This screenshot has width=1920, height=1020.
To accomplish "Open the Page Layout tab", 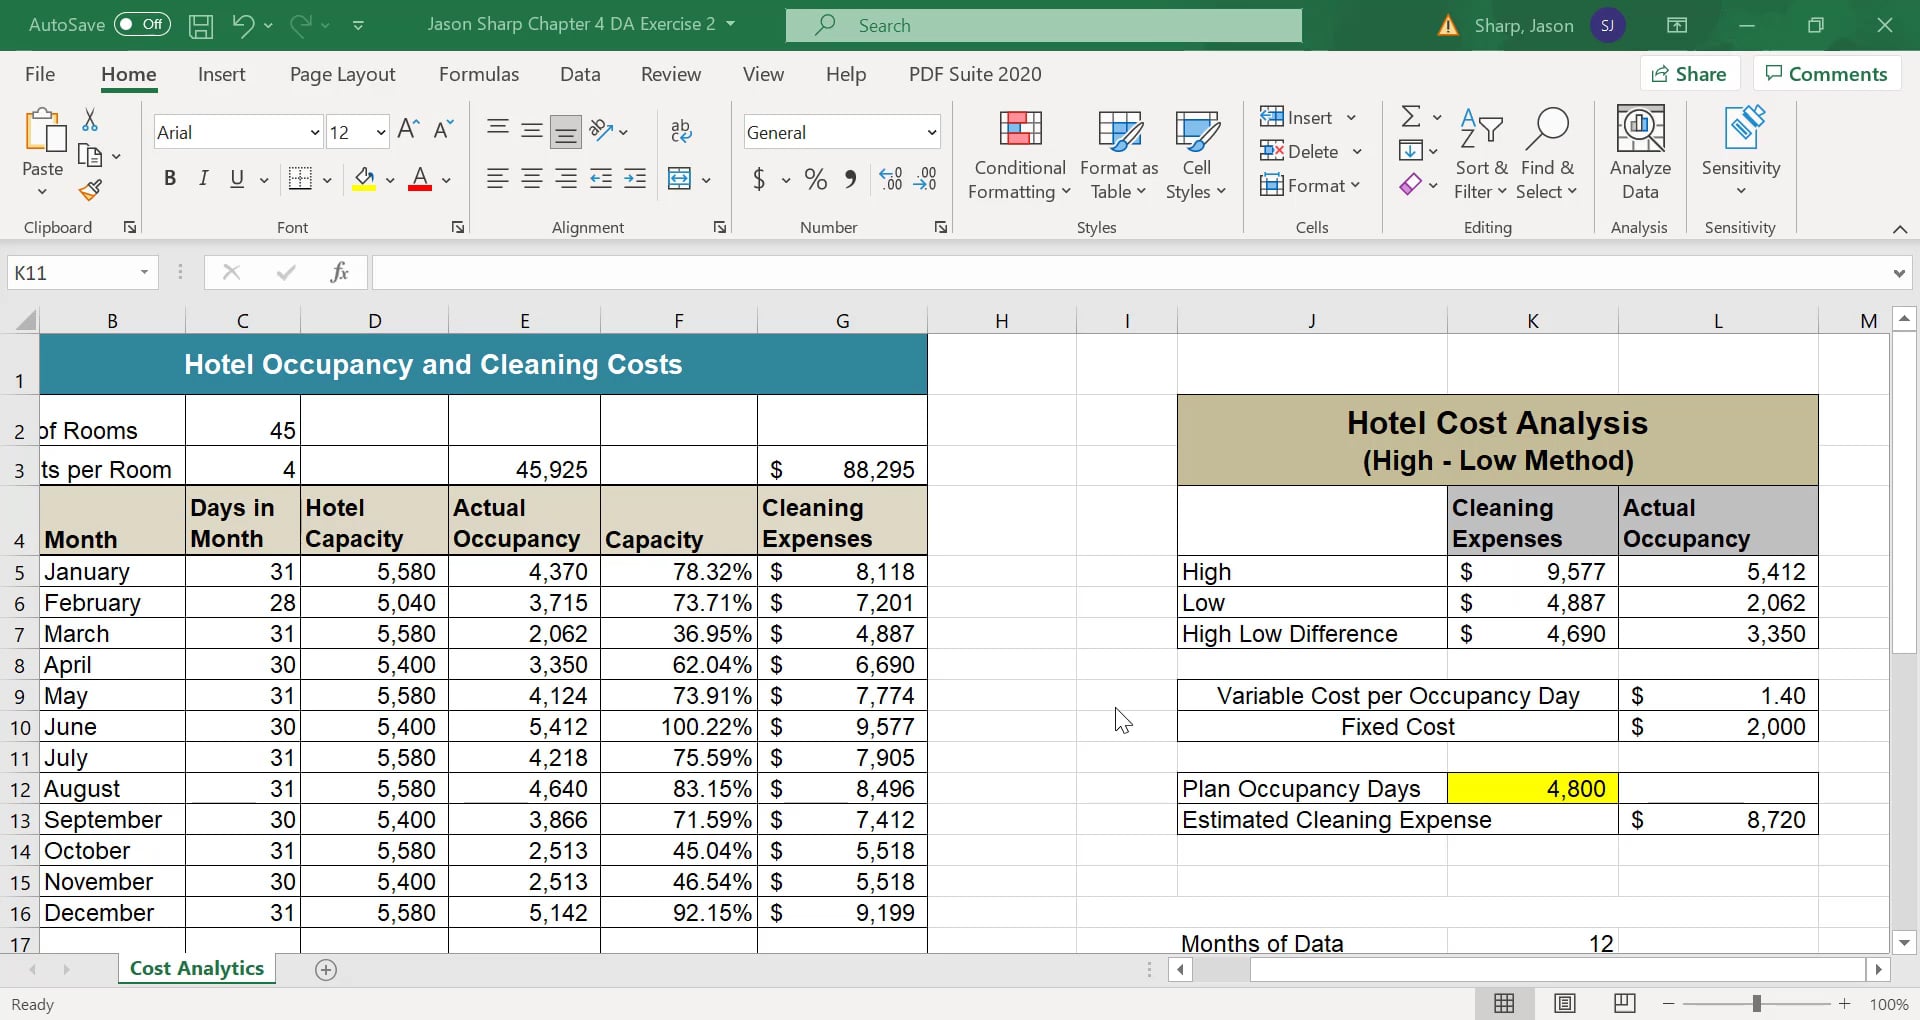I will 342,74.
